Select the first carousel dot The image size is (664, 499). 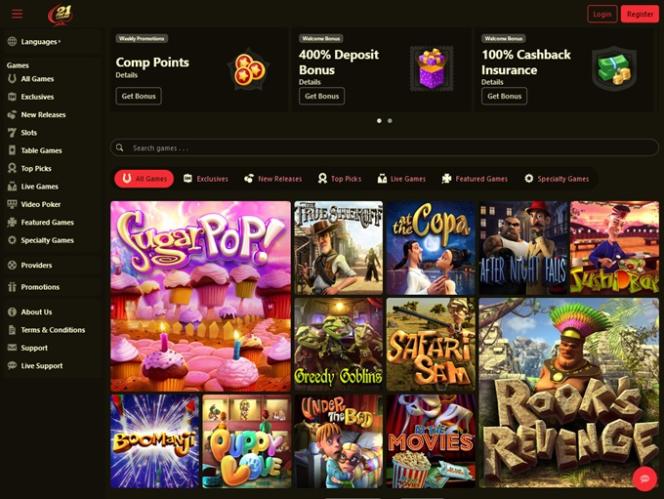click(379, 121)
